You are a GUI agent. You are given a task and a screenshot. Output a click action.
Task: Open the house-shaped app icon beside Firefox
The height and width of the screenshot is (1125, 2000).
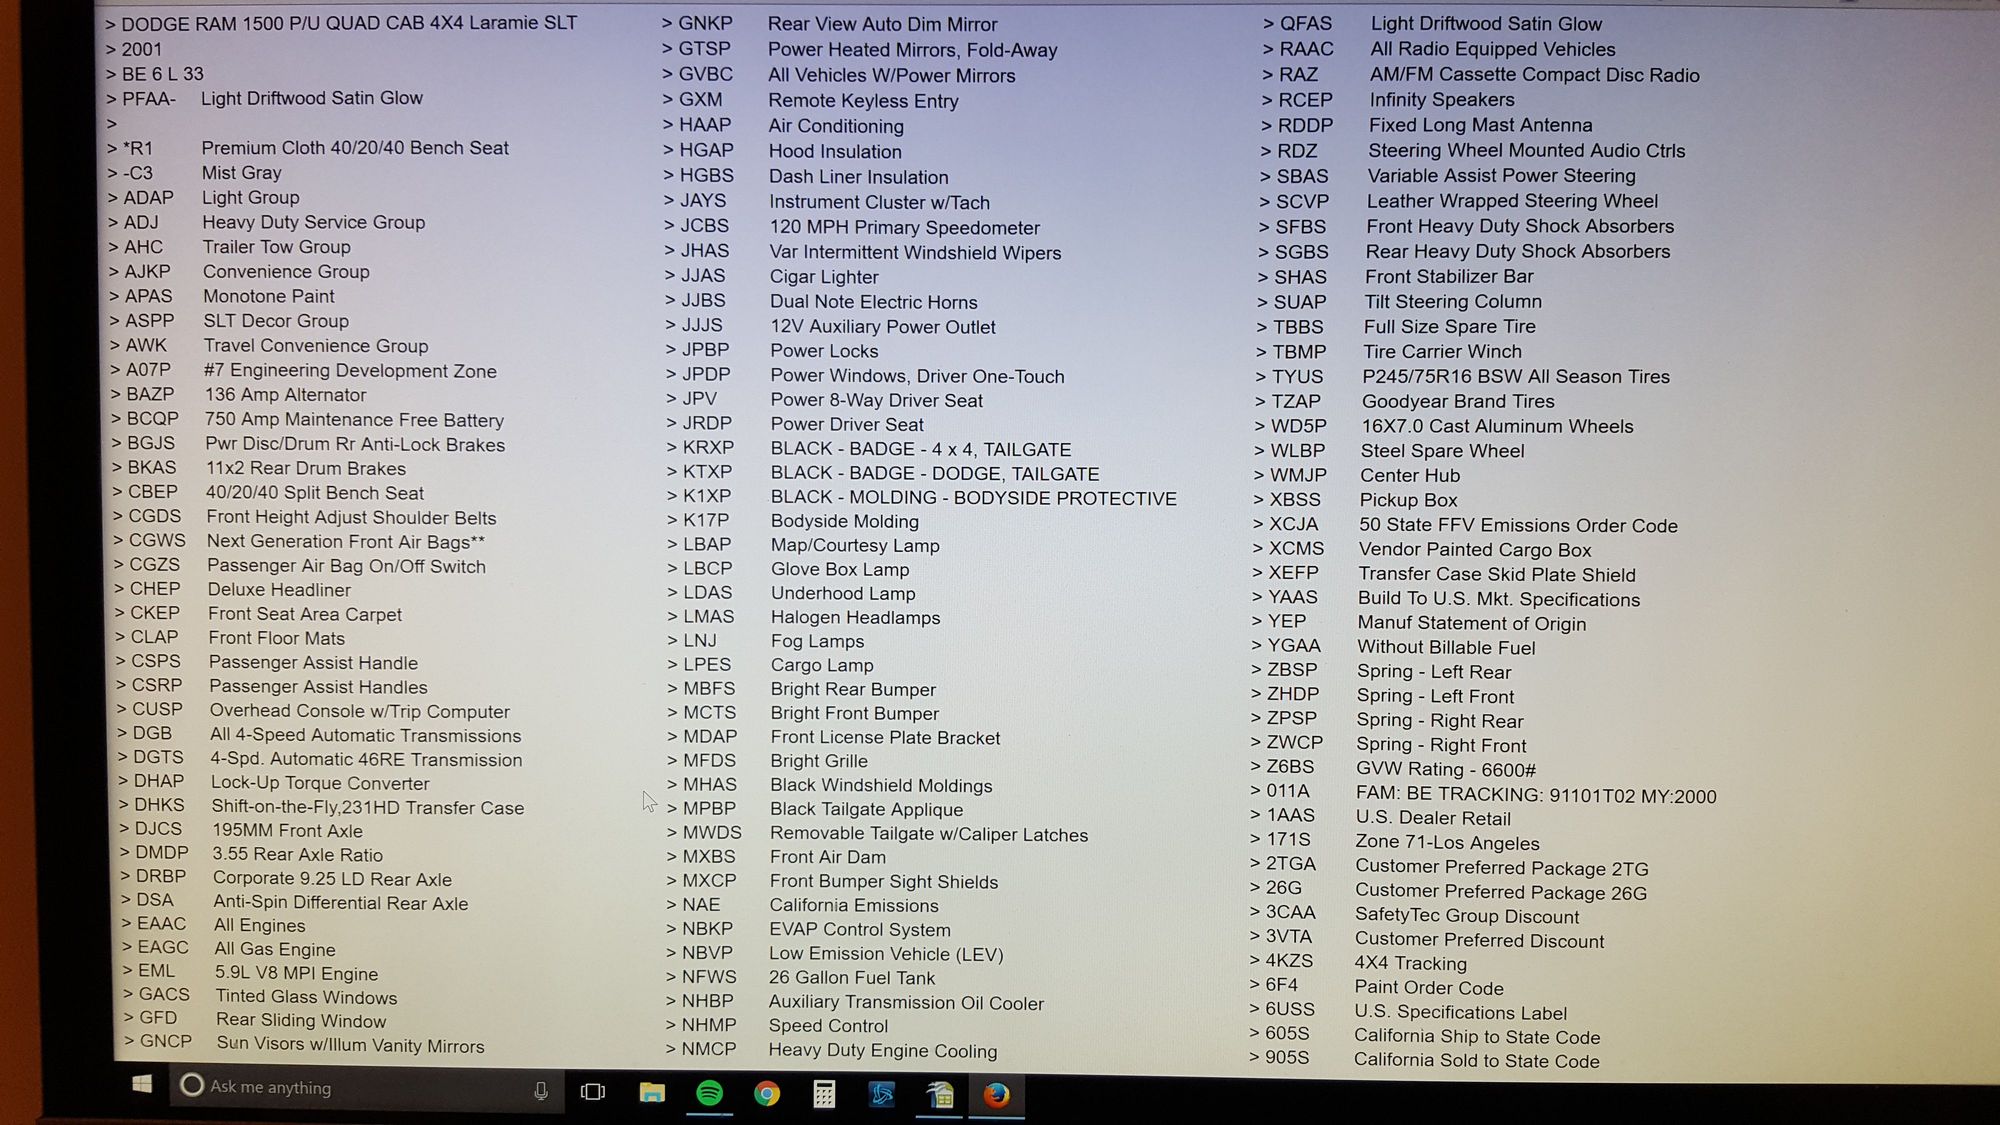940,1096
